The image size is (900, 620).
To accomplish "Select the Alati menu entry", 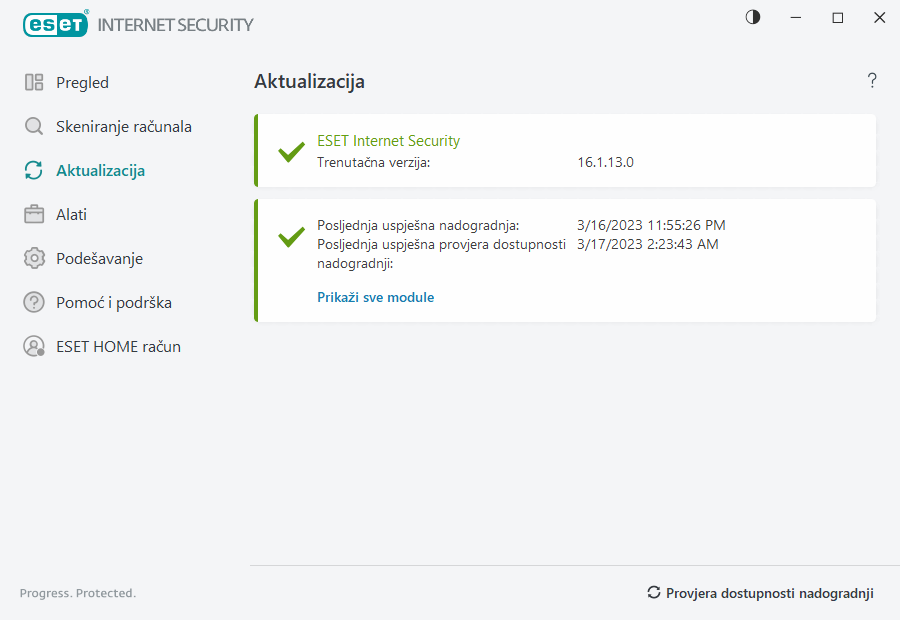I will pos(72,215).
